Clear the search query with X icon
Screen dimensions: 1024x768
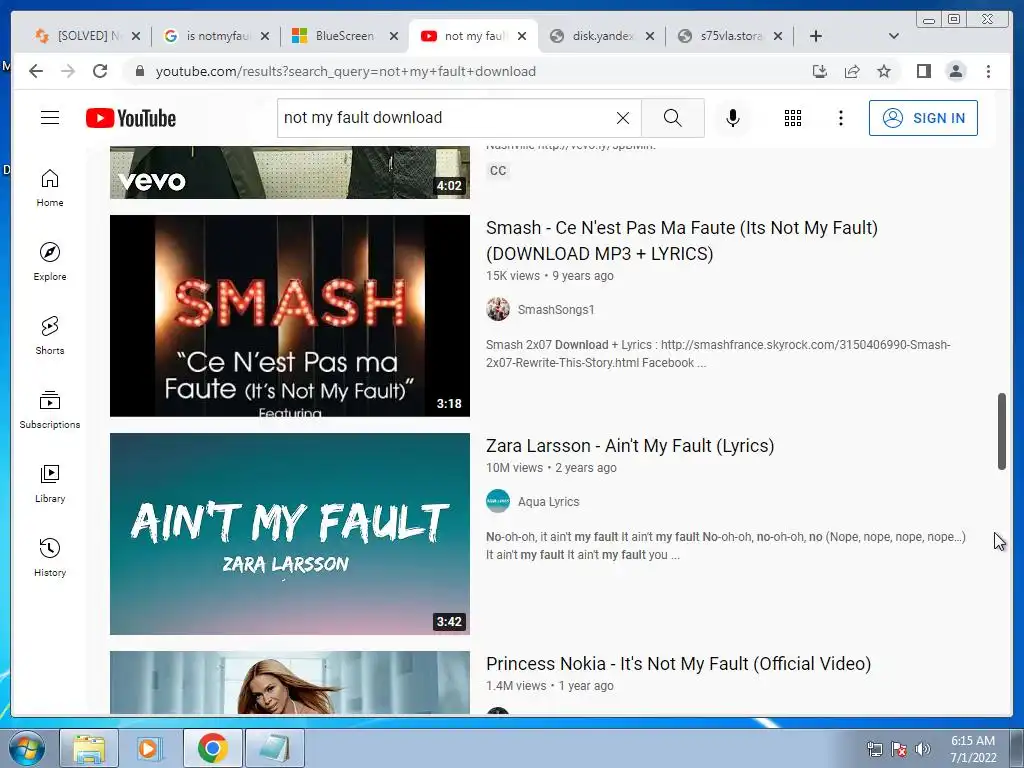point(623,118)
